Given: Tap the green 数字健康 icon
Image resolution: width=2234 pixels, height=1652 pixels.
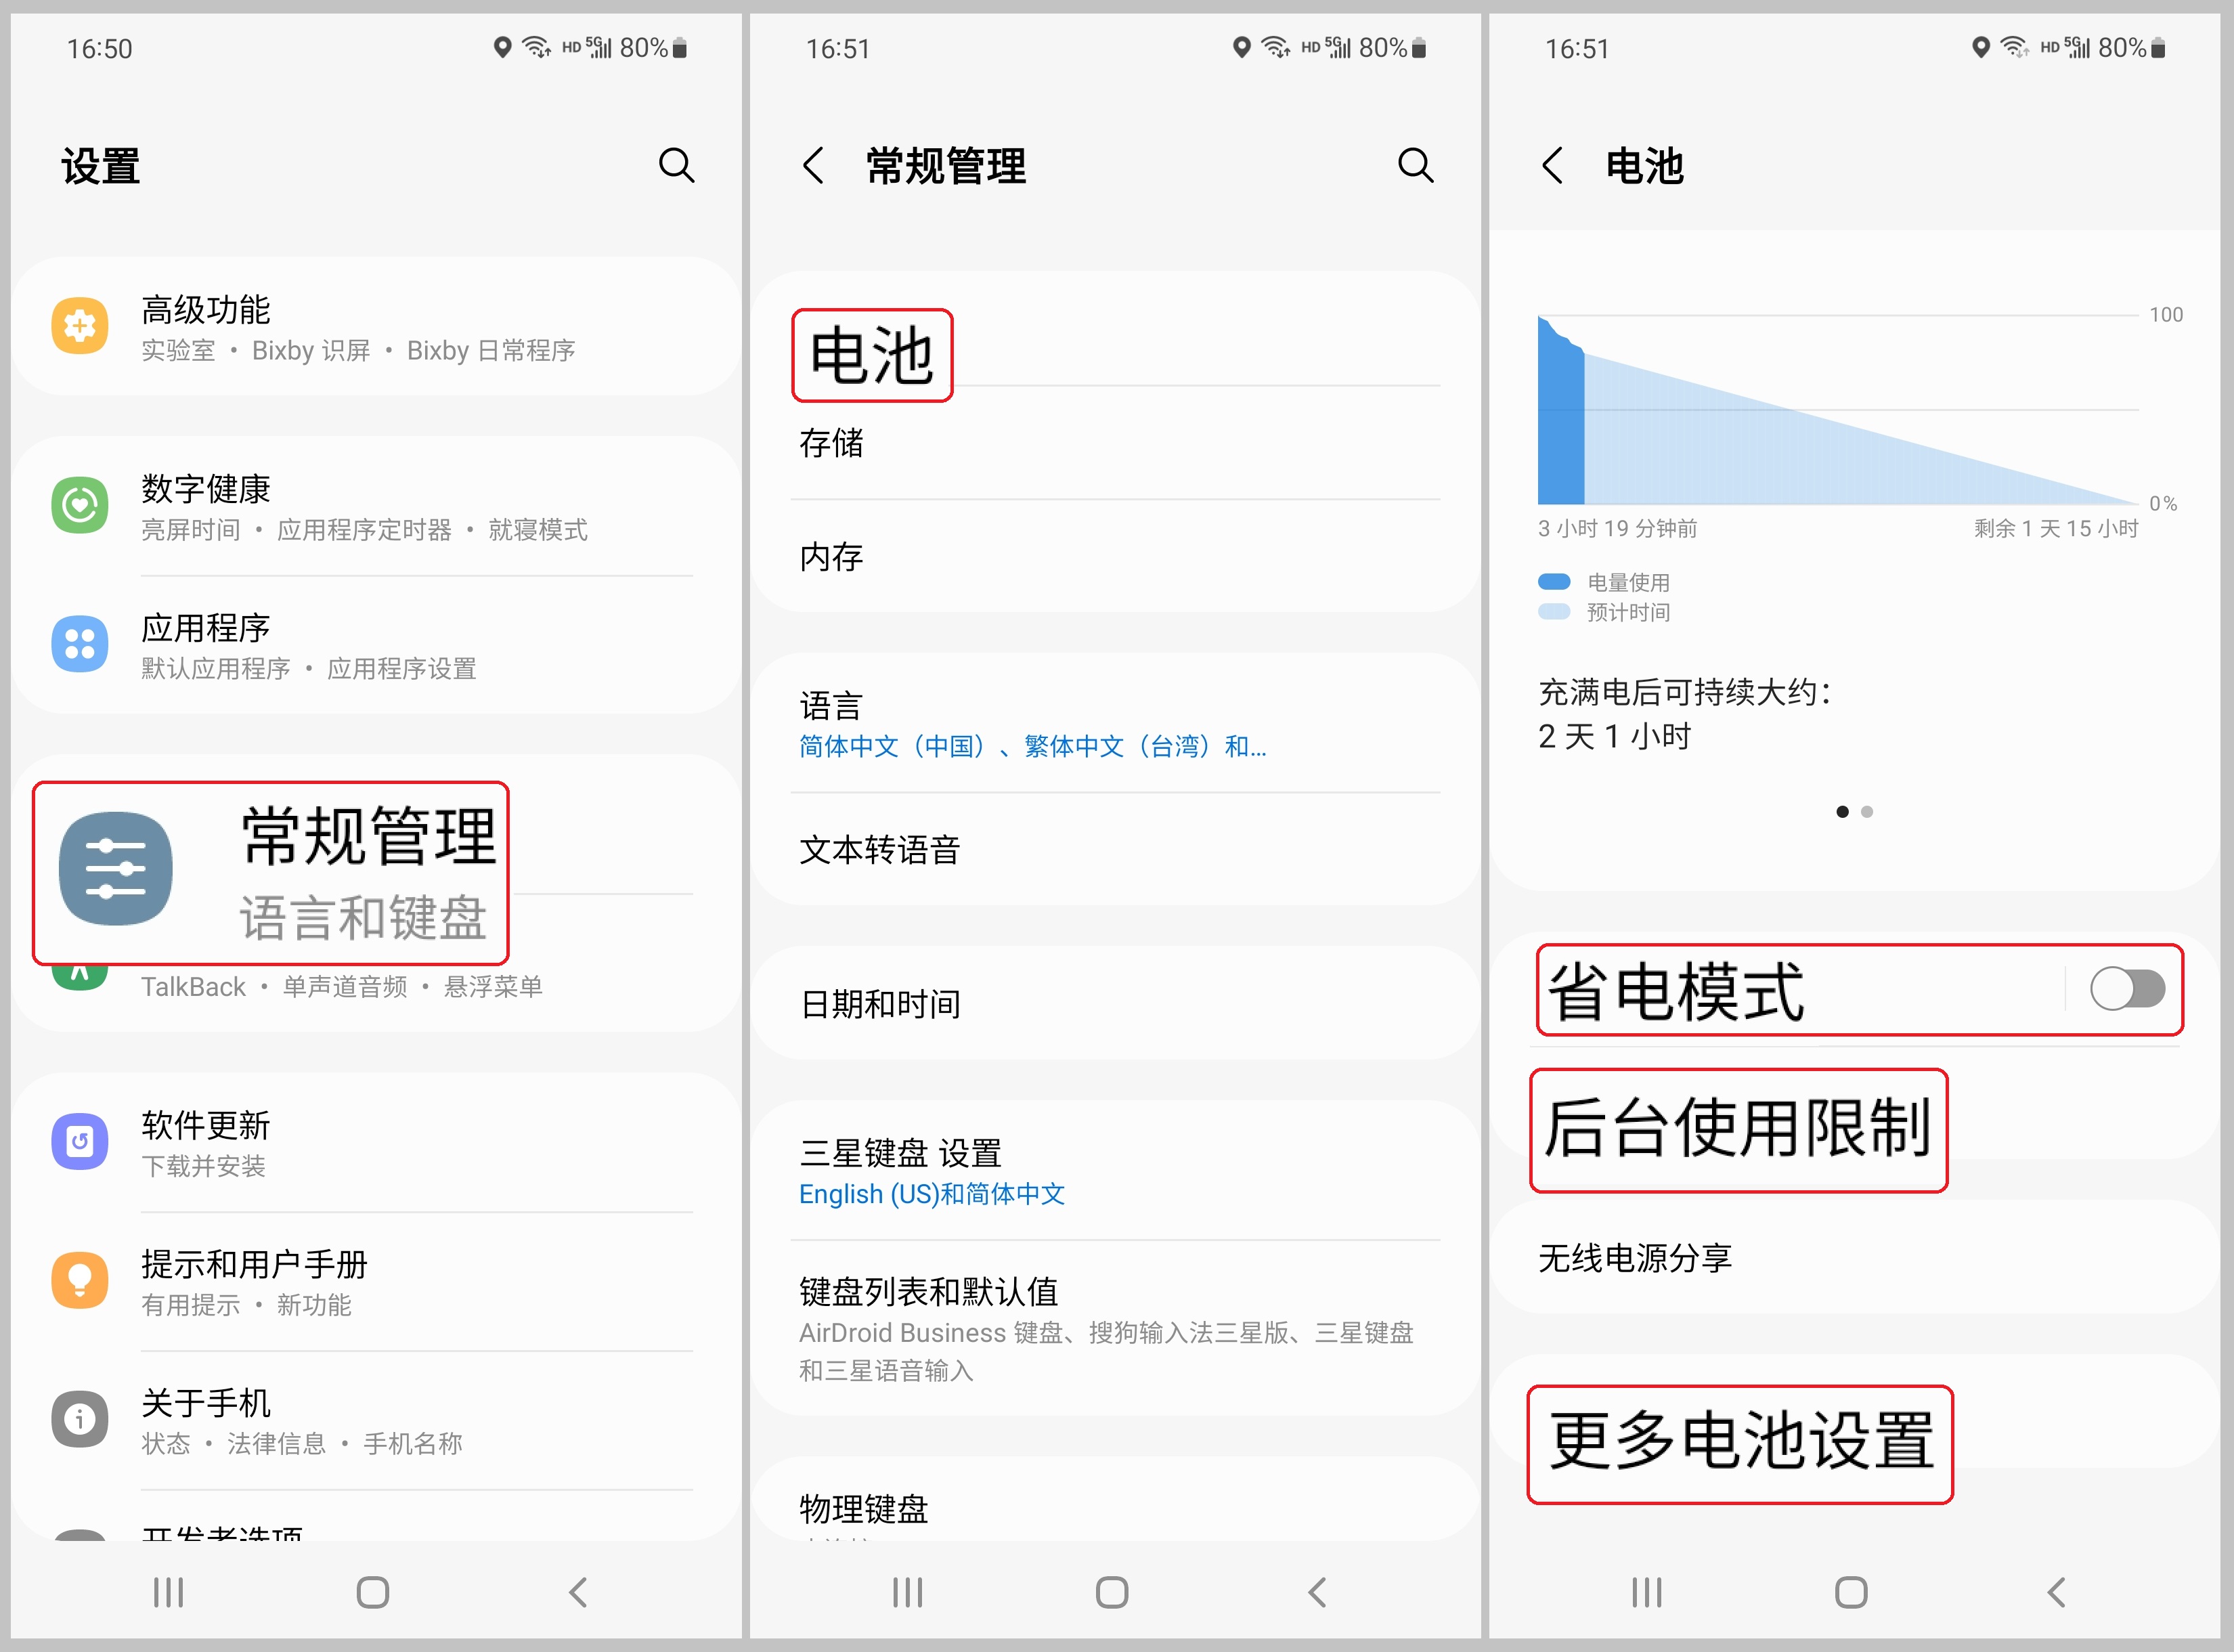Looking at the screenshot, I should pyautogui.click(x=80, y=504).
